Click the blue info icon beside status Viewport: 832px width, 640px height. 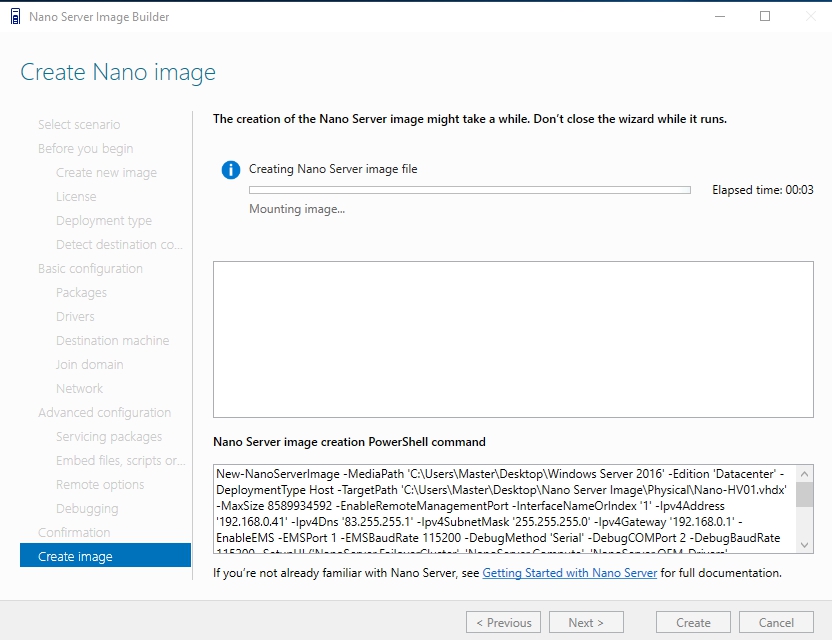[x=231, y=170]
